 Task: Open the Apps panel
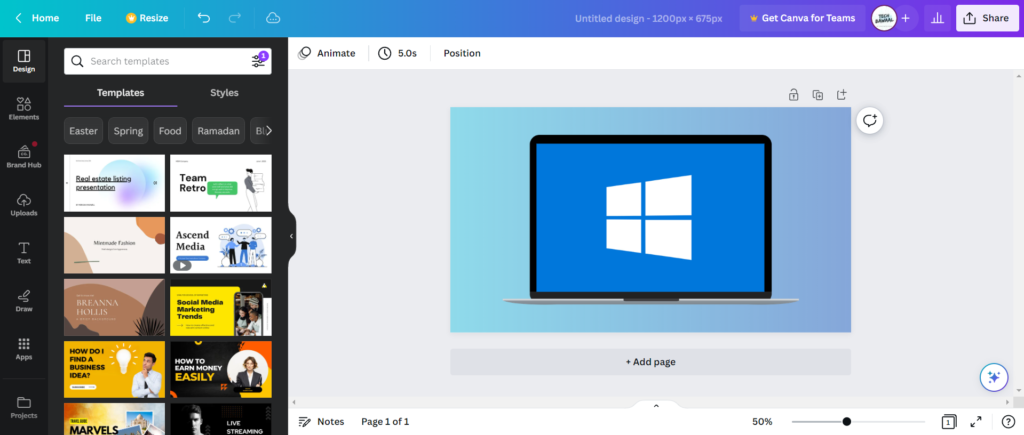pyautogui.click(x=24, y=349)
